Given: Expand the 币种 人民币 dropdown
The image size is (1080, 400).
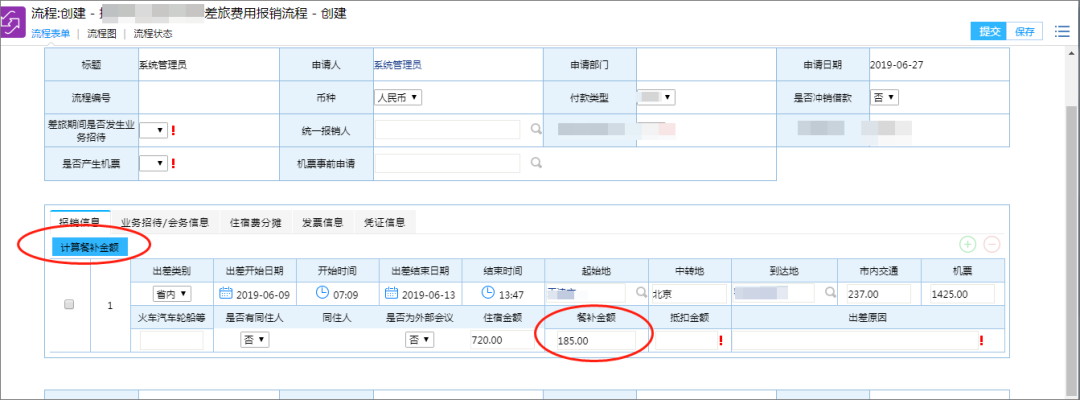Looking at the screenshot, I should [x=397, y=97].
